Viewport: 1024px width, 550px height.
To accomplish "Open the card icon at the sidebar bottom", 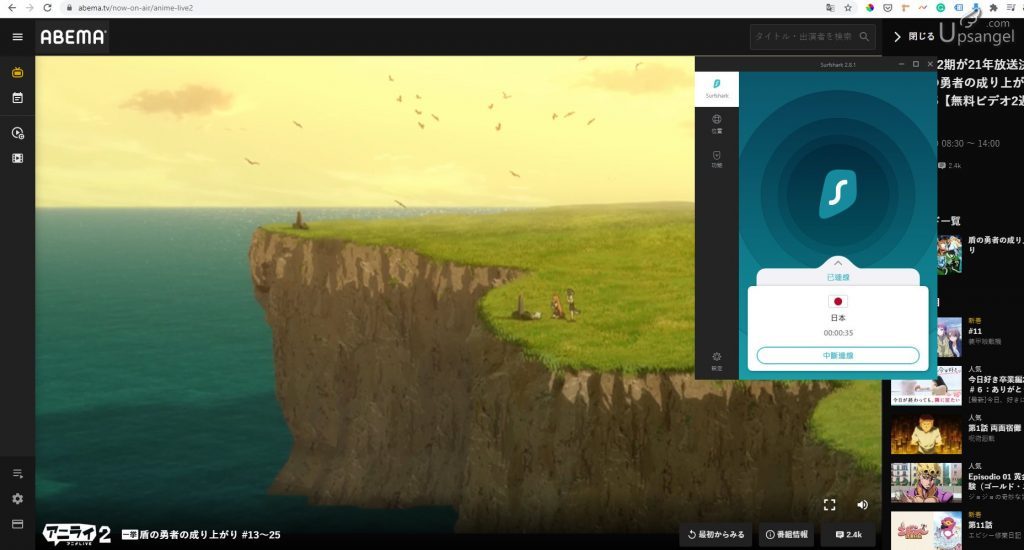I will [x=18, y=524].
